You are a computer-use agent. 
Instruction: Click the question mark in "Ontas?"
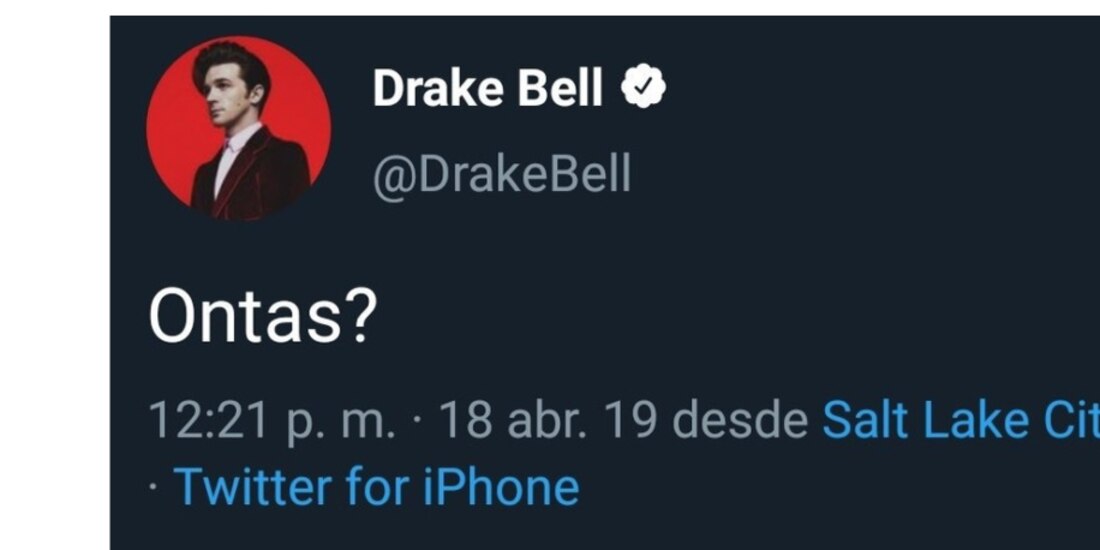click(364, 317)
